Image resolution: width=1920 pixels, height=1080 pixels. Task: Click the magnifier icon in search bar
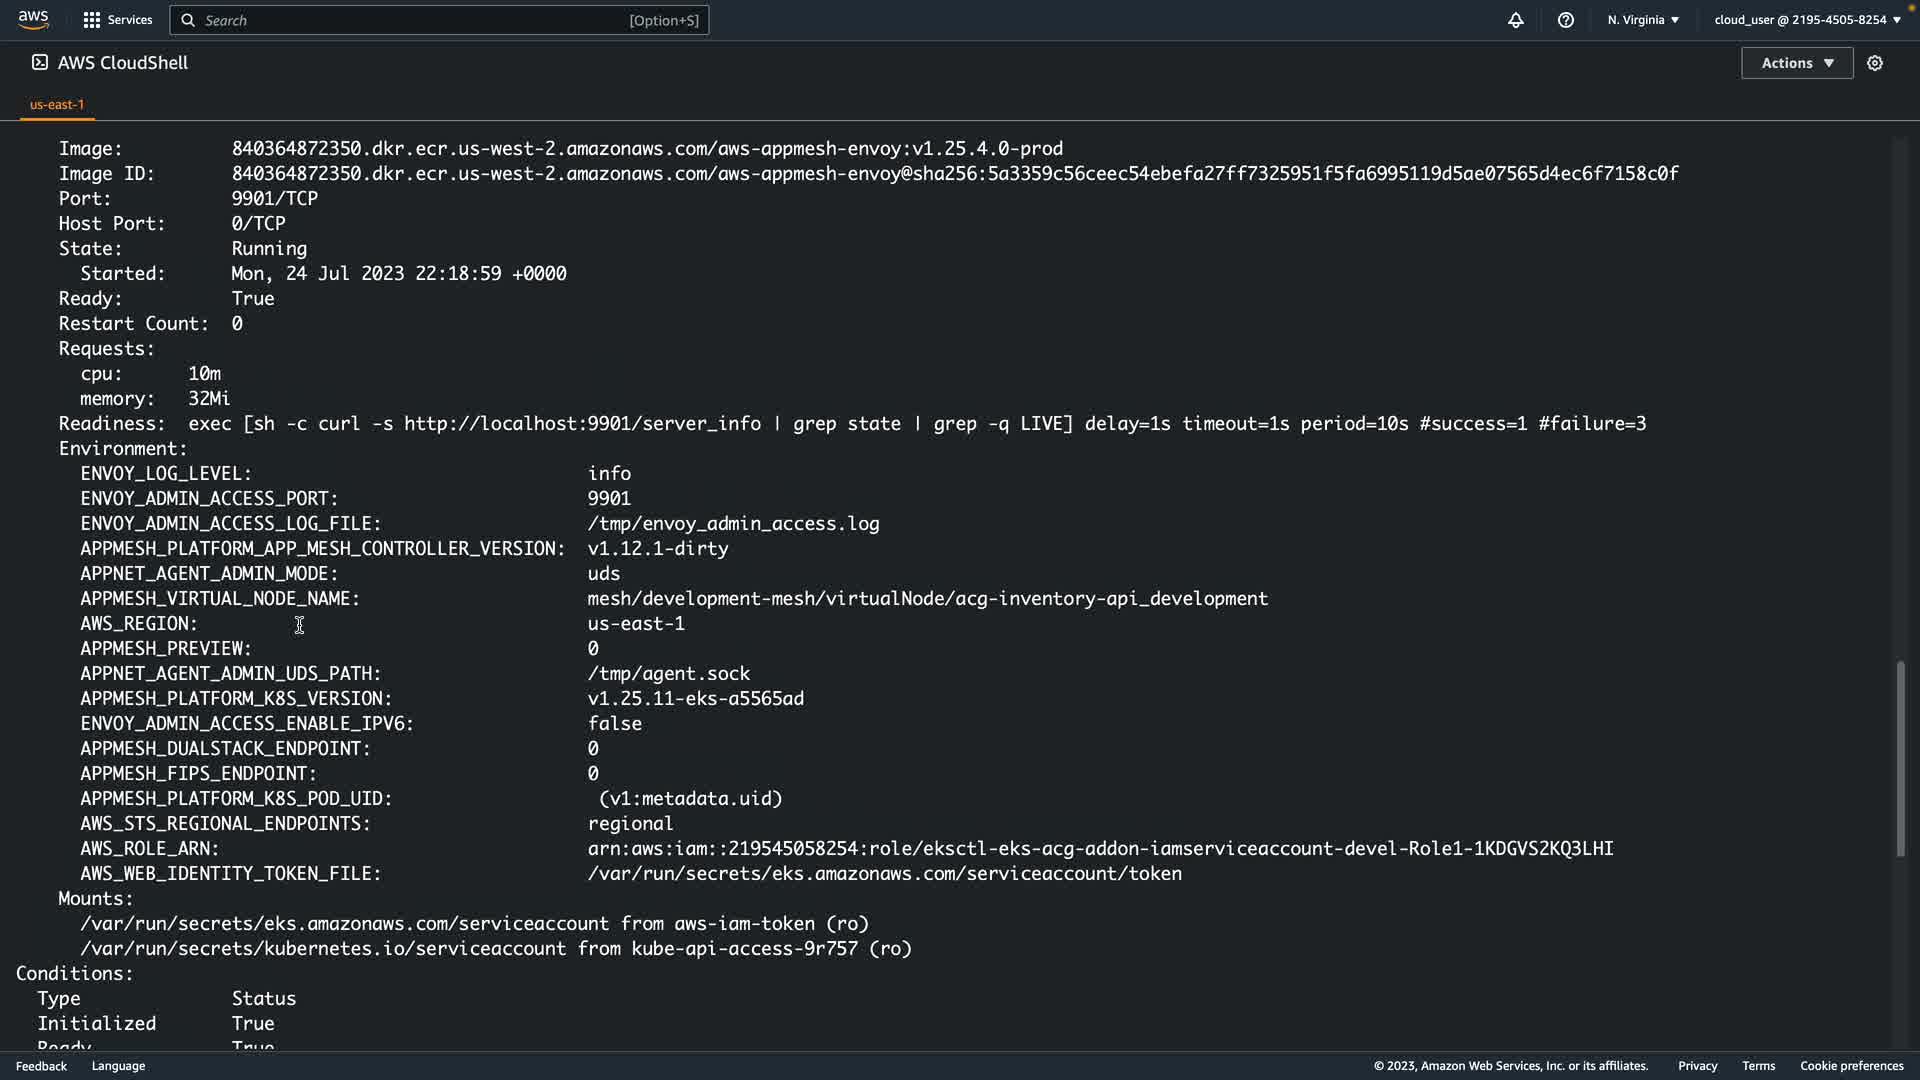pyautogui.click(x=188, y=20)
